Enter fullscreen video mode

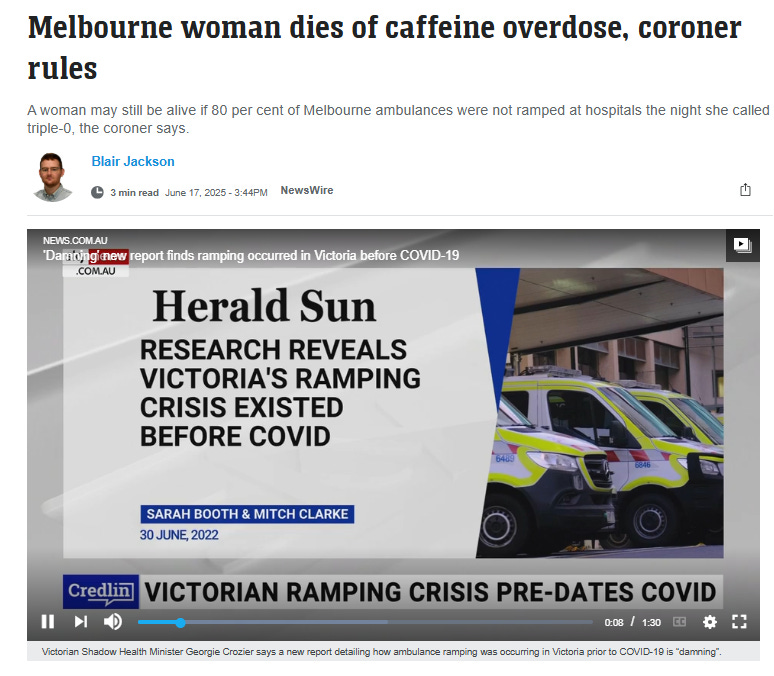(x=739, y=622)
